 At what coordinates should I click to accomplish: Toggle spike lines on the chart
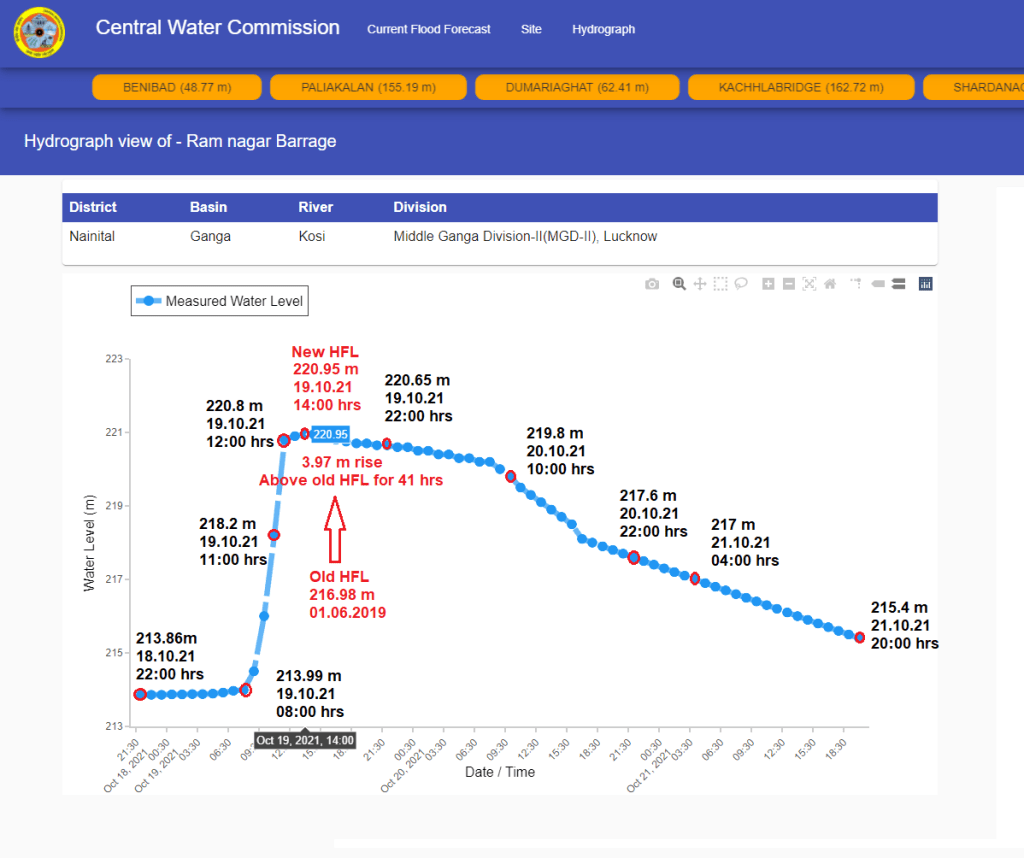[856, 284]
